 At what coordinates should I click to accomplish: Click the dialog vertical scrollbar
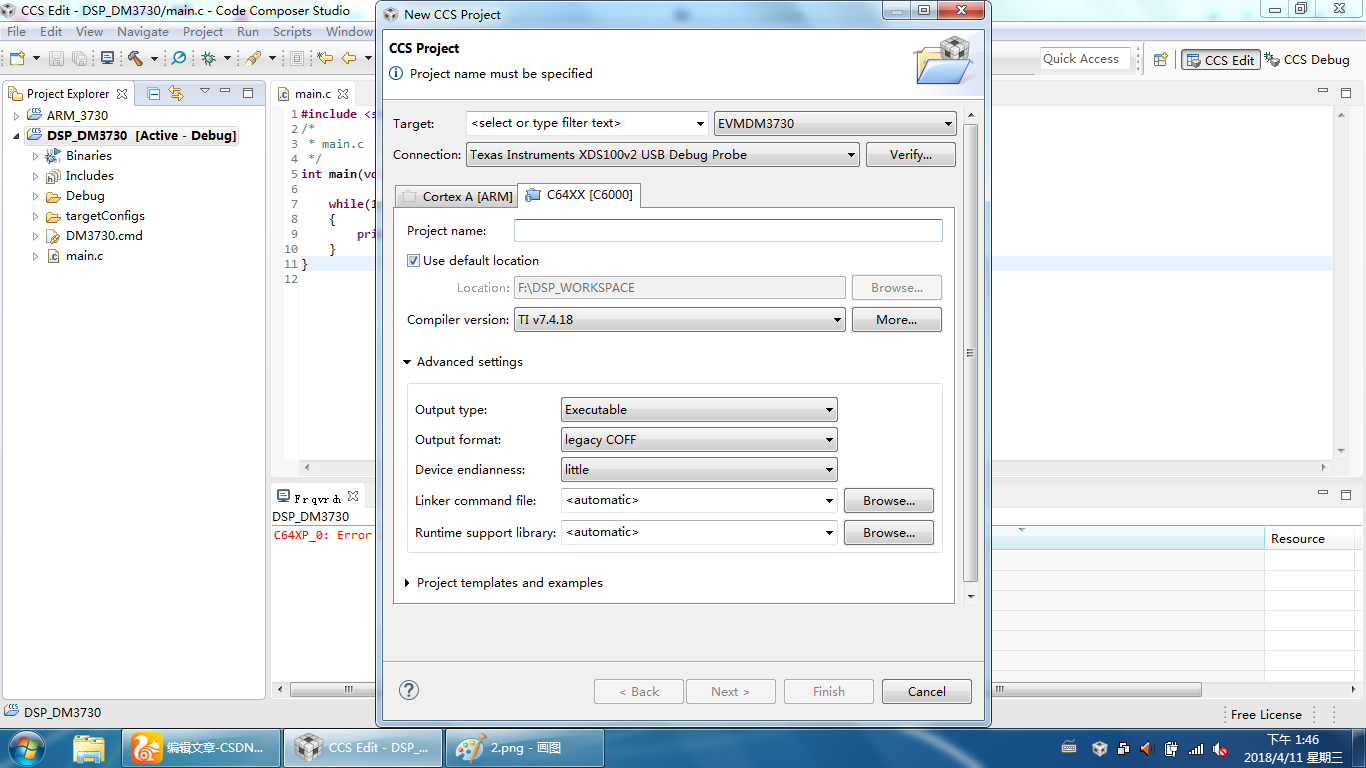(970, 352)
